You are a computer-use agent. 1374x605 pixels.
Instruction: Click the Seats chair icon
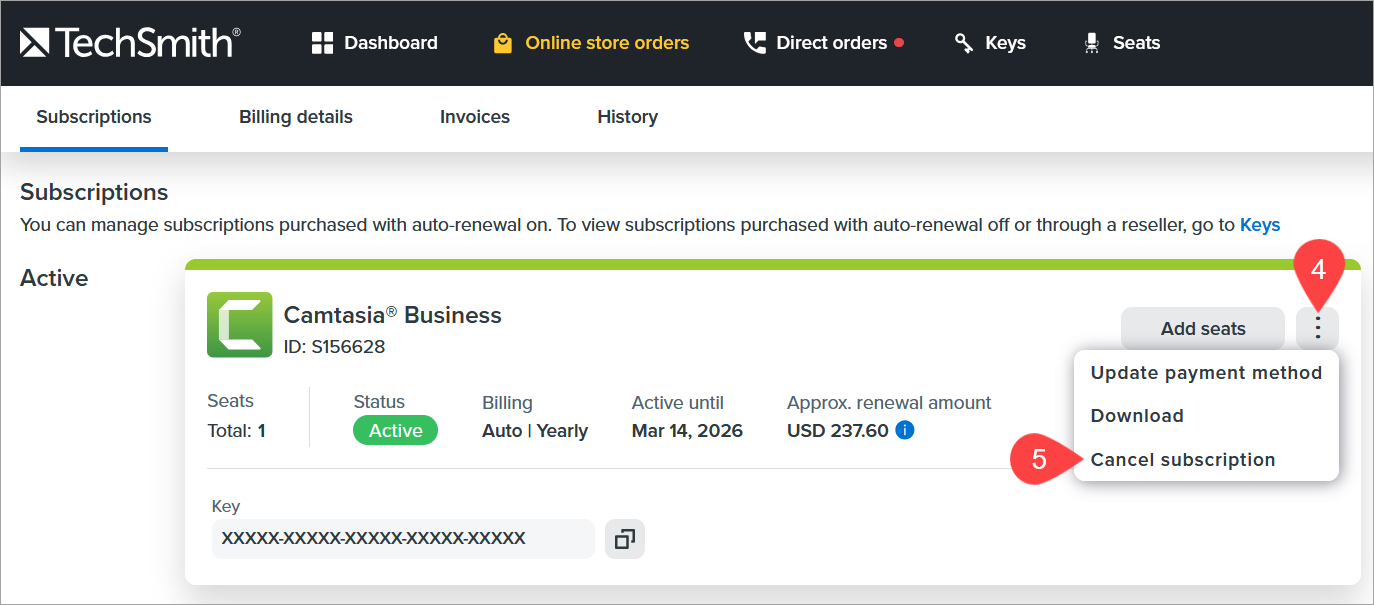click(1091, 43)
